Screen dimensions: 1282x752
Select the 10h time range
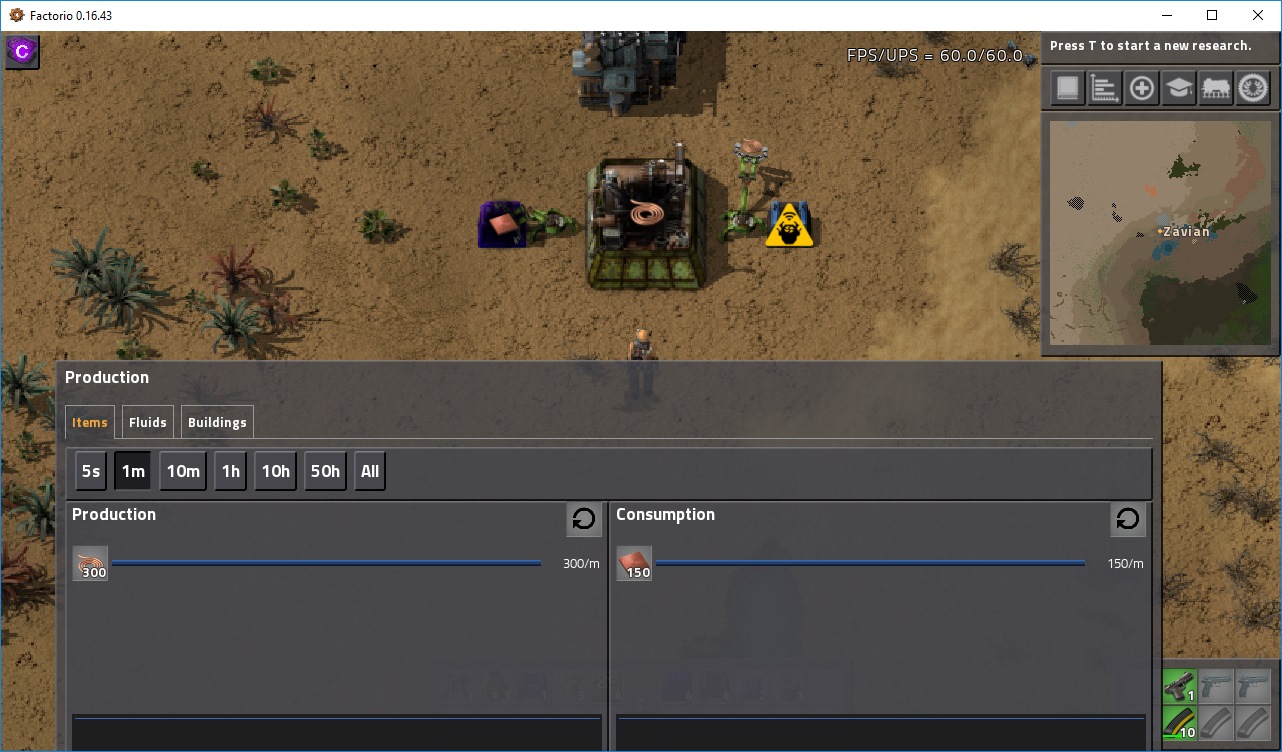pos(276,471)
